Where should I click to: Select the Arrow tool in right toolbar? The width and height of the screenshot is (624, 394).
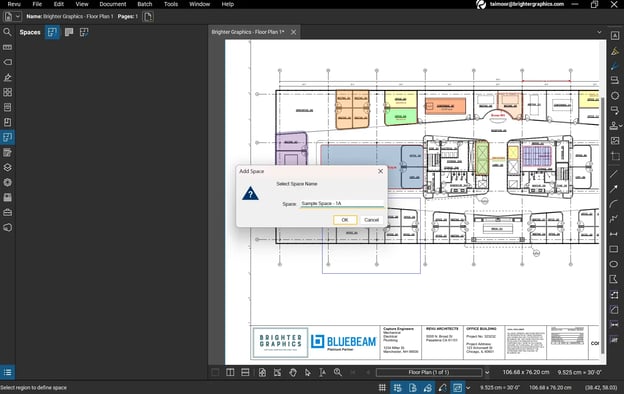tap(614, 189)
